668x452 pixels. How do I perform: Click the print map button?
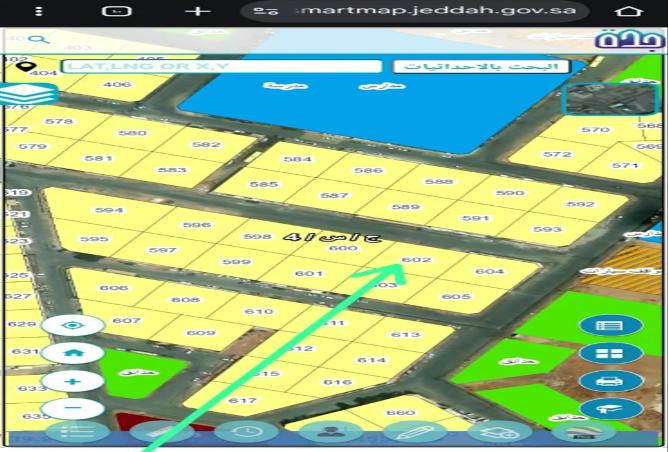click(609, 381)
